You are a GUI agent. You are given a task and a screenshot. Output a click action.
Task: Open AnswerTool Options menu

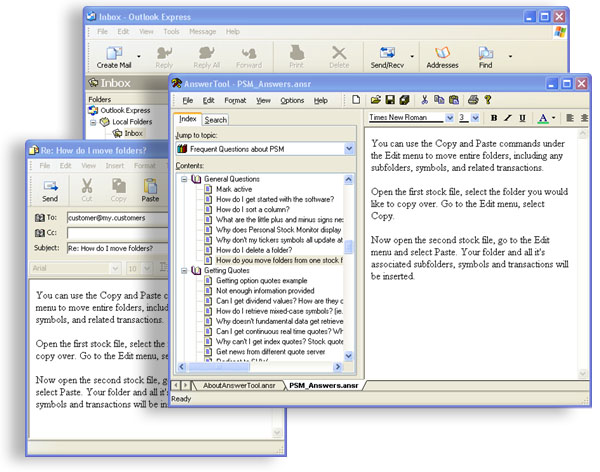292,100
